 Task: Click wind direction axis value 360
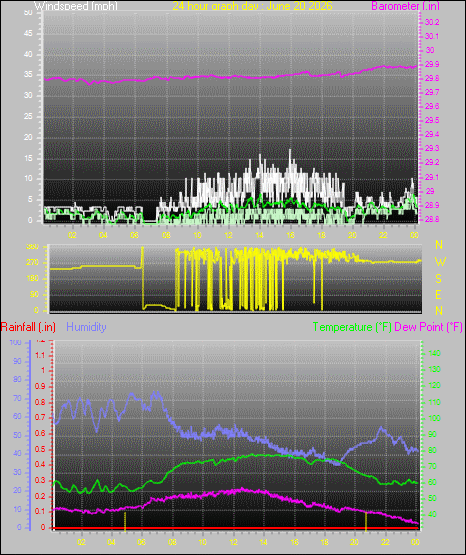33,247
